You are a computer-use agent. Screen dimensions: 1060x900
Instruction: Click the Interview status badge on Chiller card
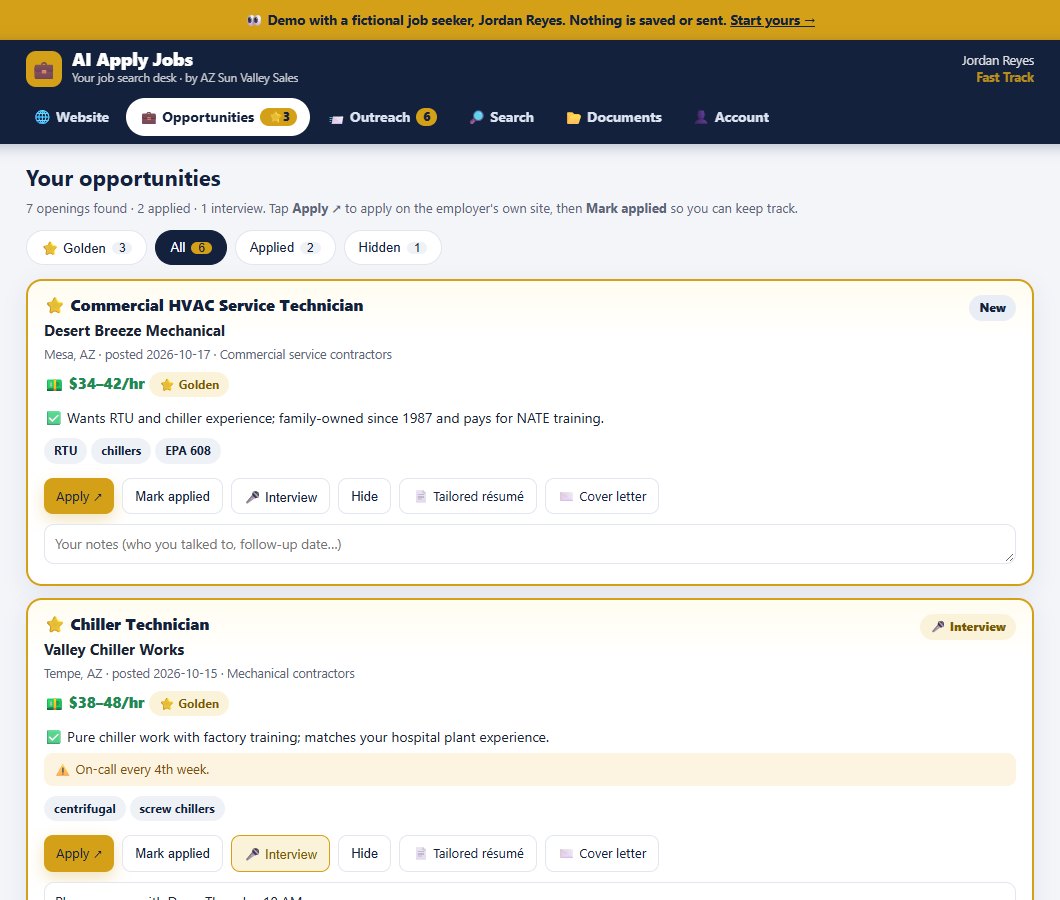(968, 627)
